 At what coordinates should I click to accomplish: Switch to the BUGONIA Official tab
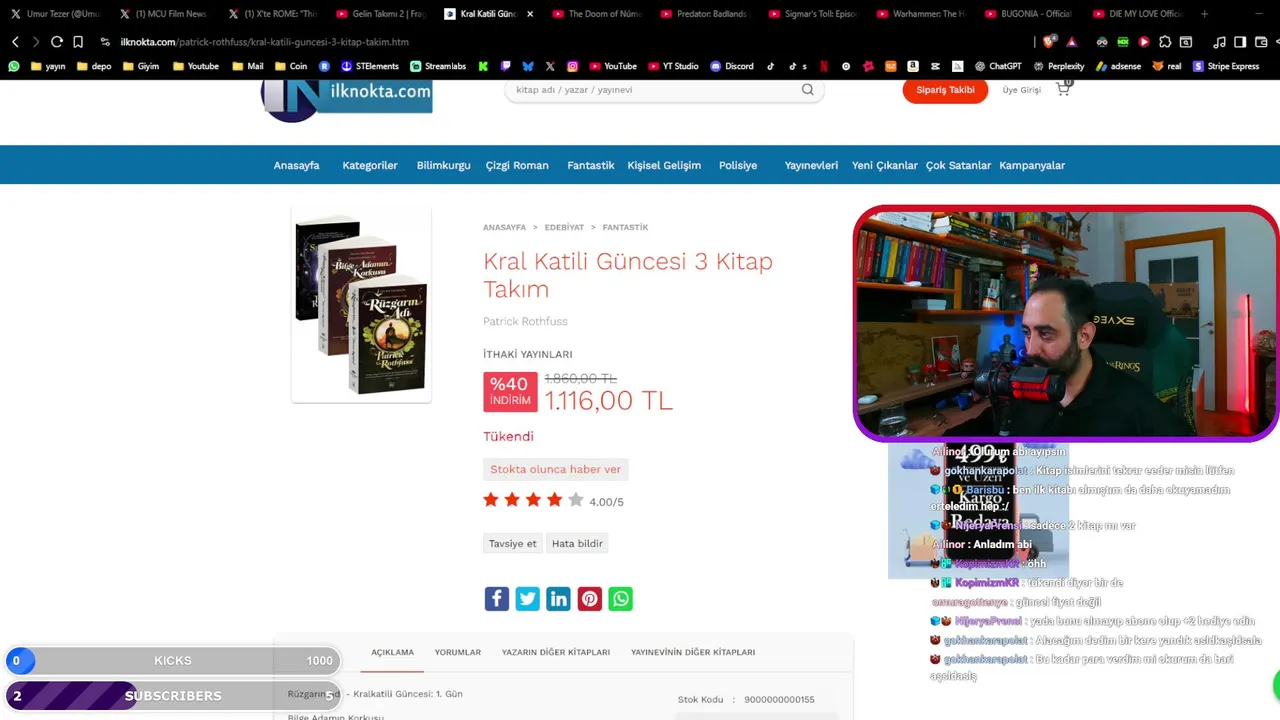1029,14
